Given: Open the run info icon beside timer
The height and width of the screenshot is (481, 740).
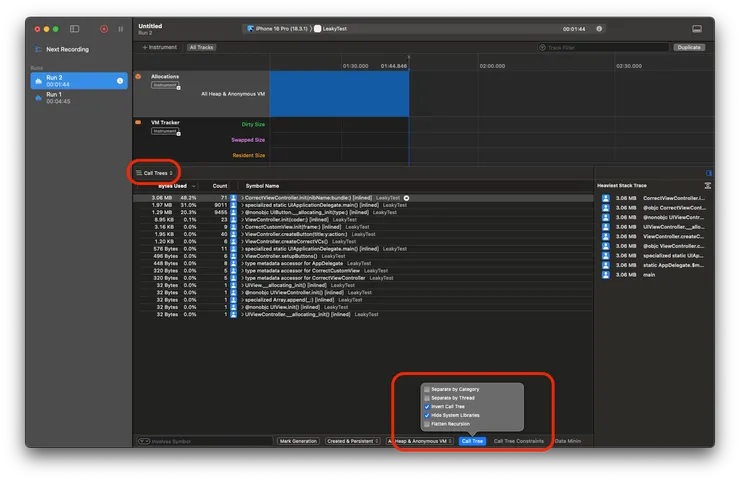Looking at the screenshot, I should point(600,29).
